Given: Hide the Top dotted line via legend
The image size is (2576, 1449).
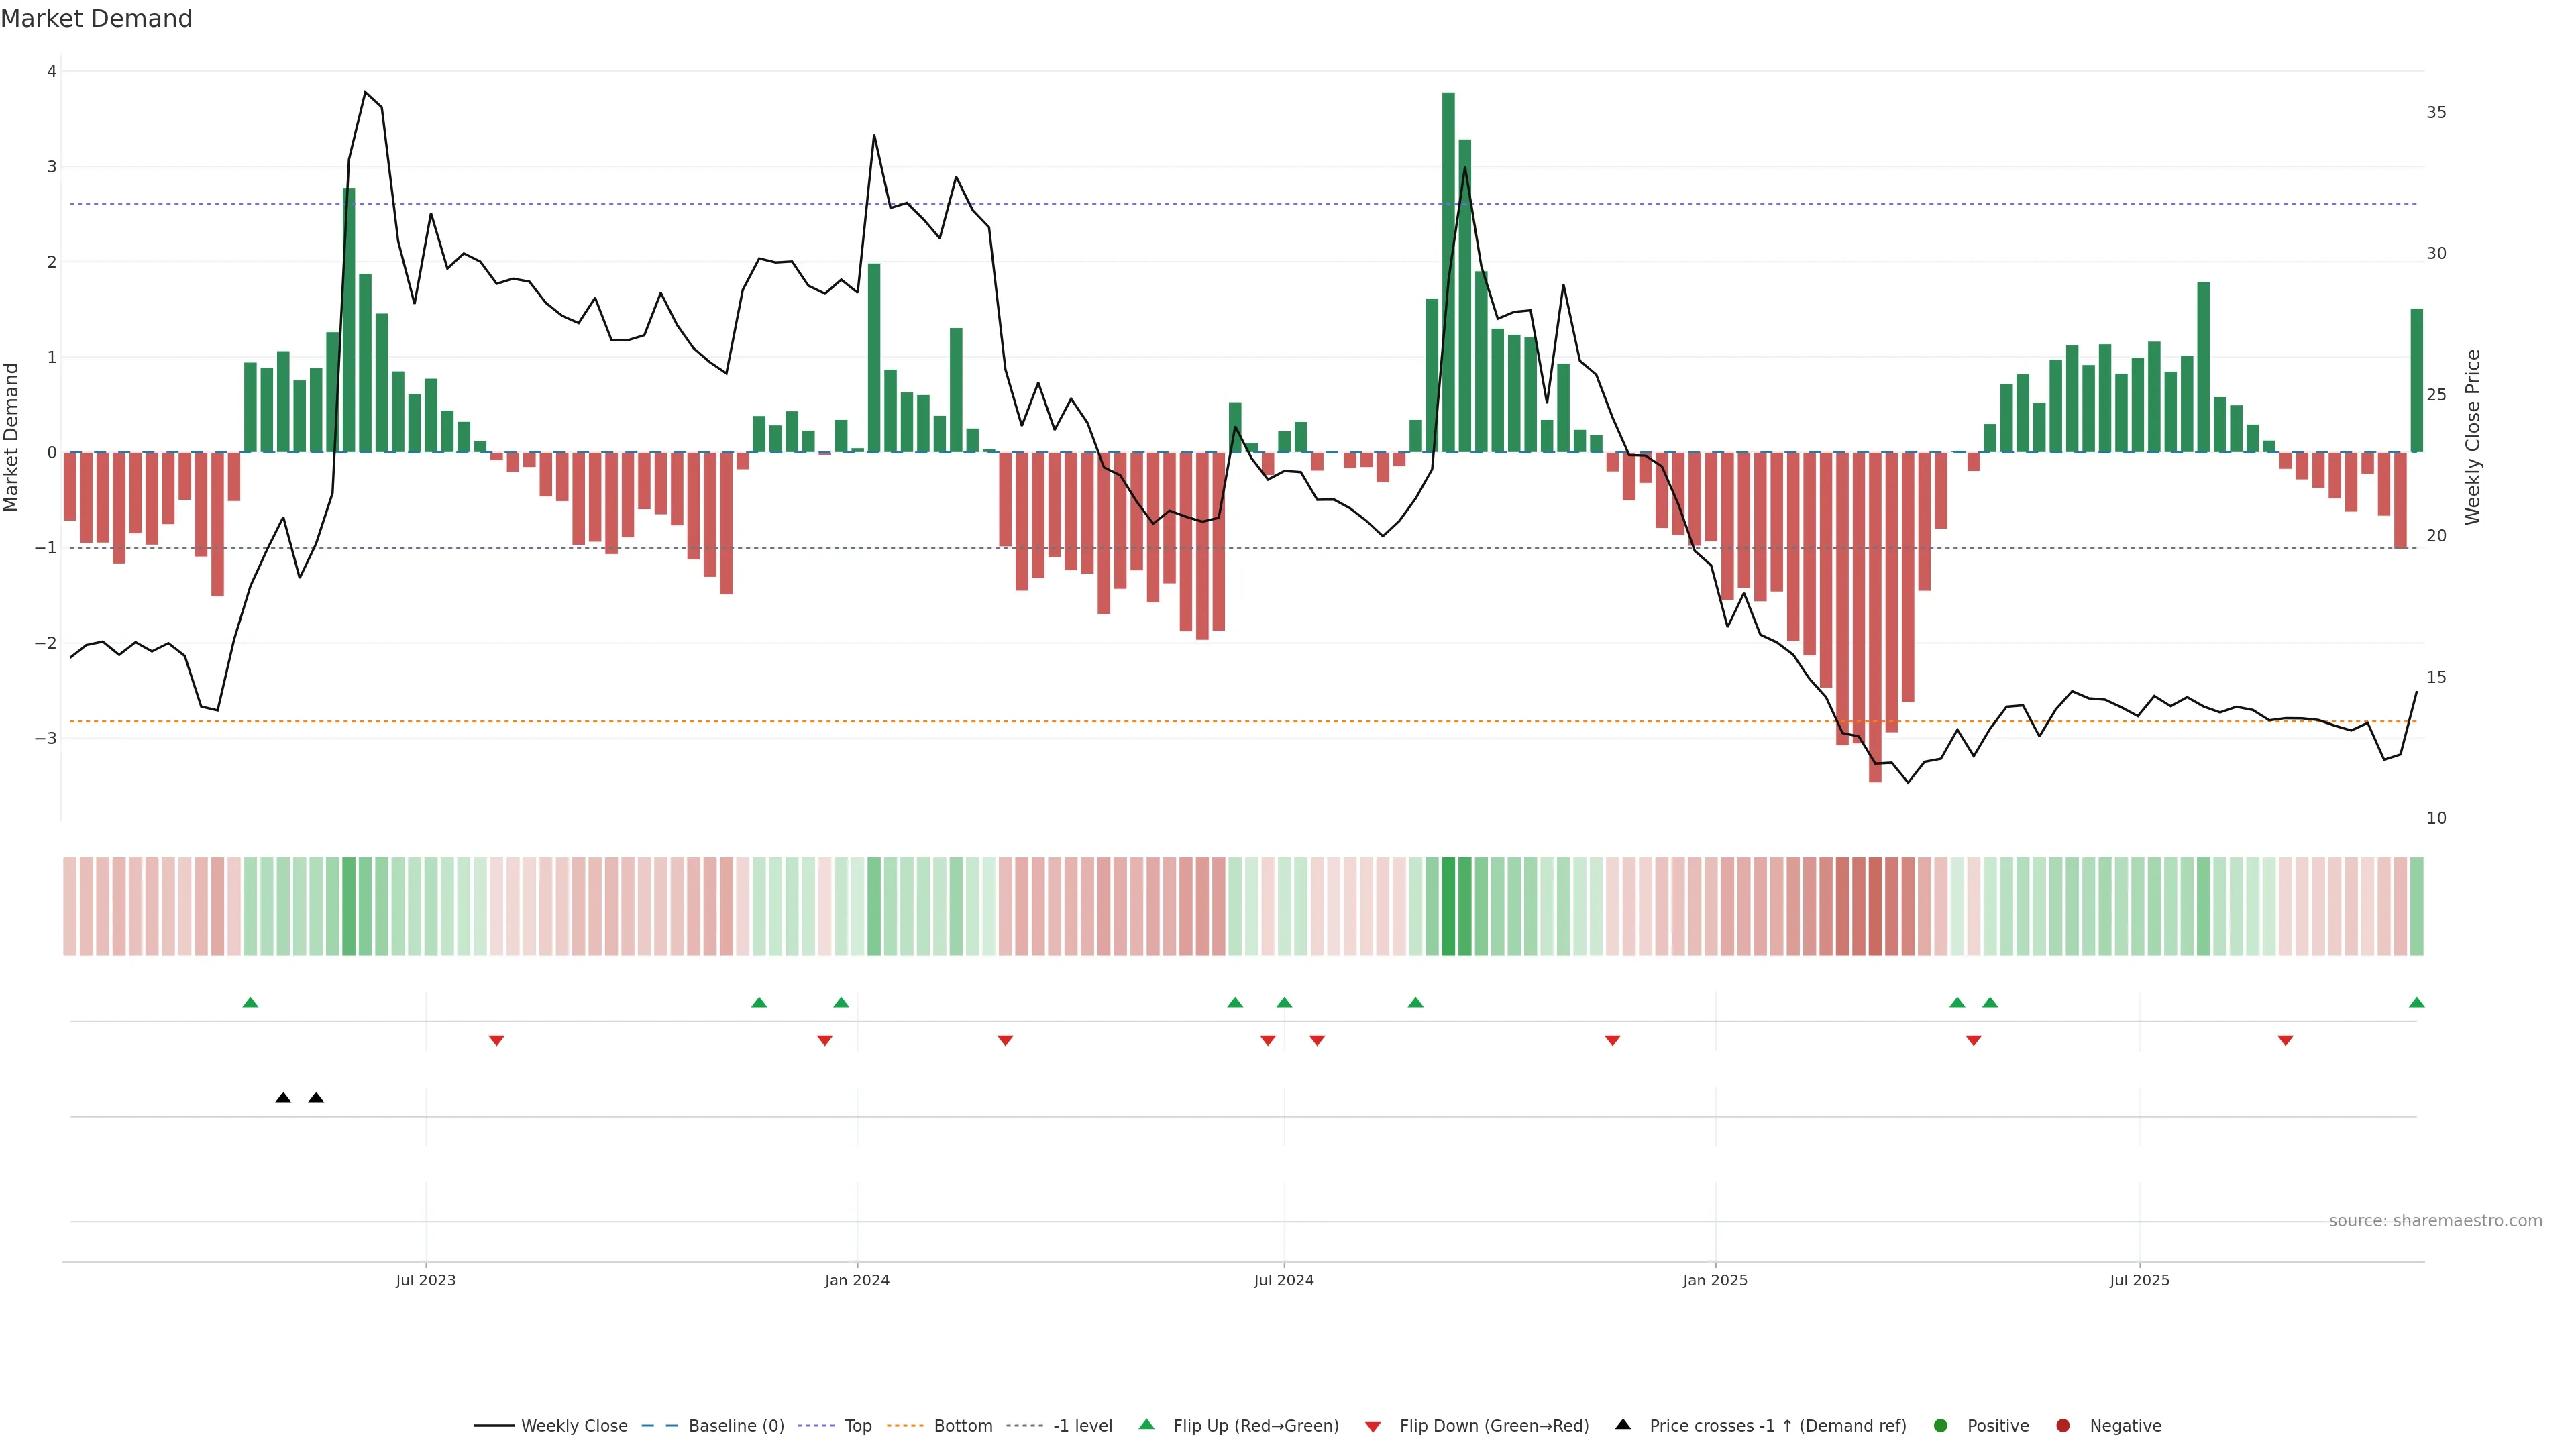Looking at the screenshot, I should point(857,1426).
